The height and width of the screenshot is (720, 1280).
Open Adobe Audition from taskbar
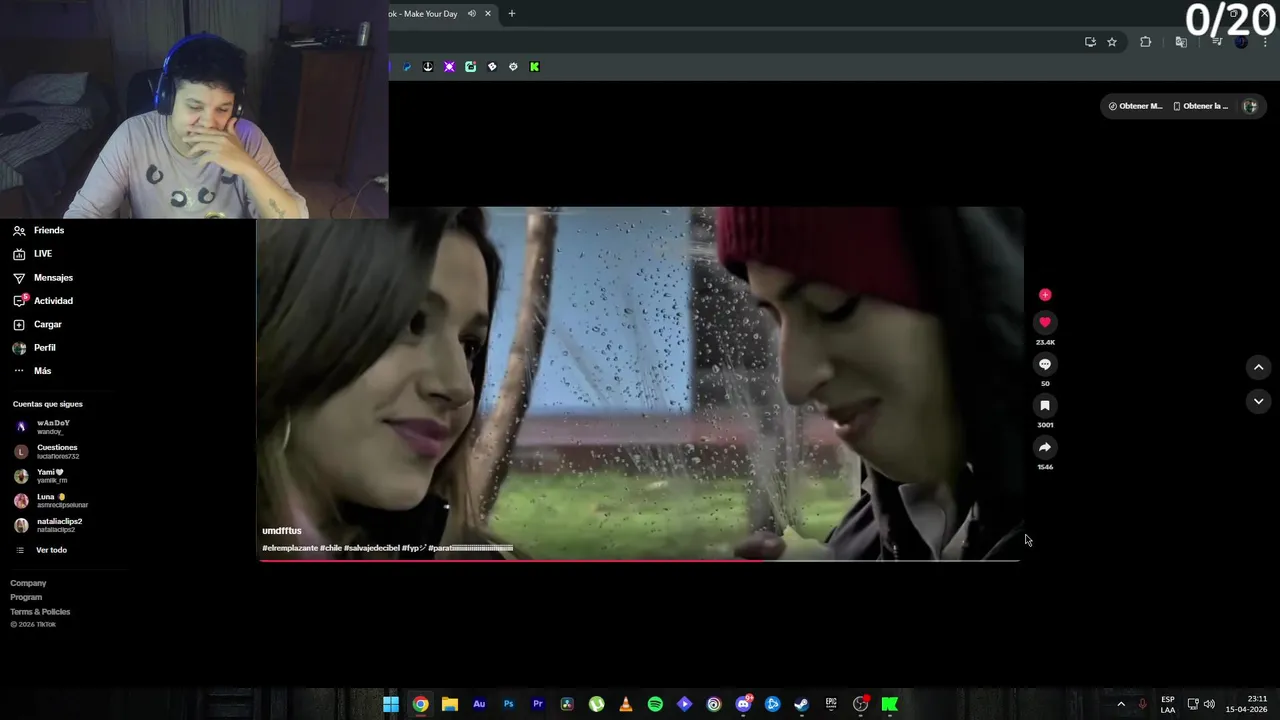(479, 704)
